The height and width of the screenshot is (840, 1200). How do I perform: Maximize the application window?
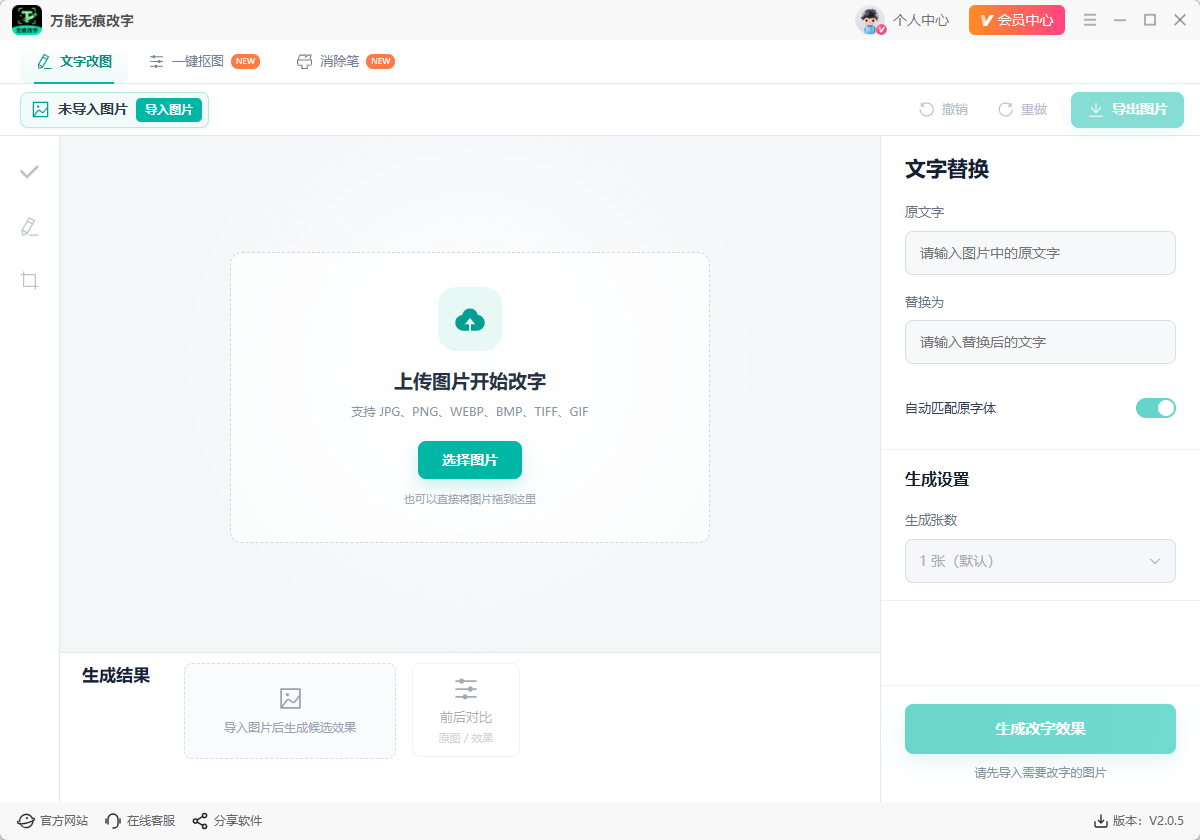pyautogui.click(x=1150, y=20)
